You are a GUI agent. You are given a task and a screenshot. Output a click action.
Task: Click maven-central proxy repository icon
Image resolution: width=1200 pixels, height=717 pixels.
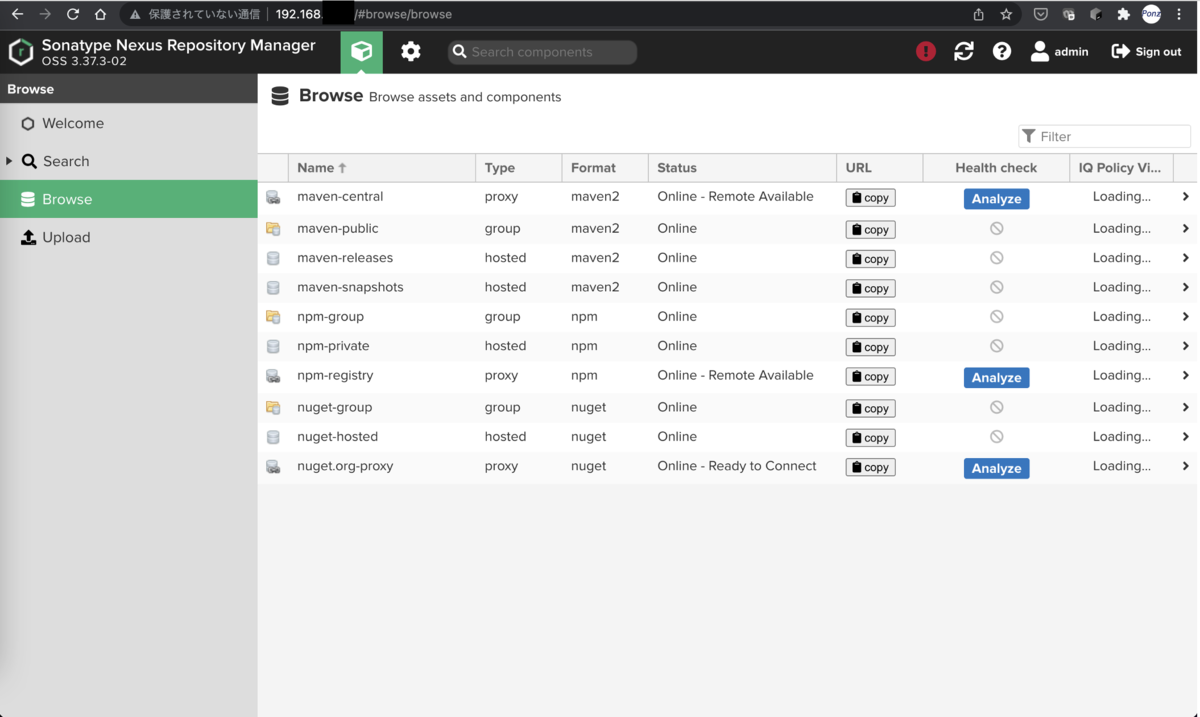click(273, 198)
